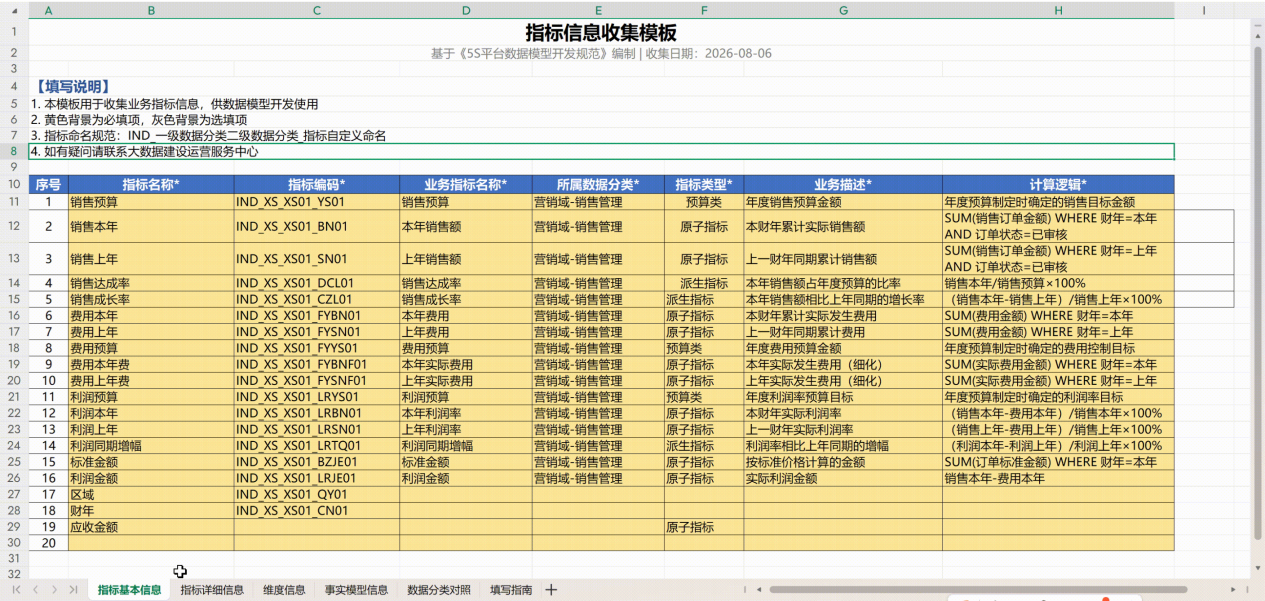Select cell IND_XS_XS01_LRTQ01
Viewport: 1265px width, 601px height.
[317, 445]
